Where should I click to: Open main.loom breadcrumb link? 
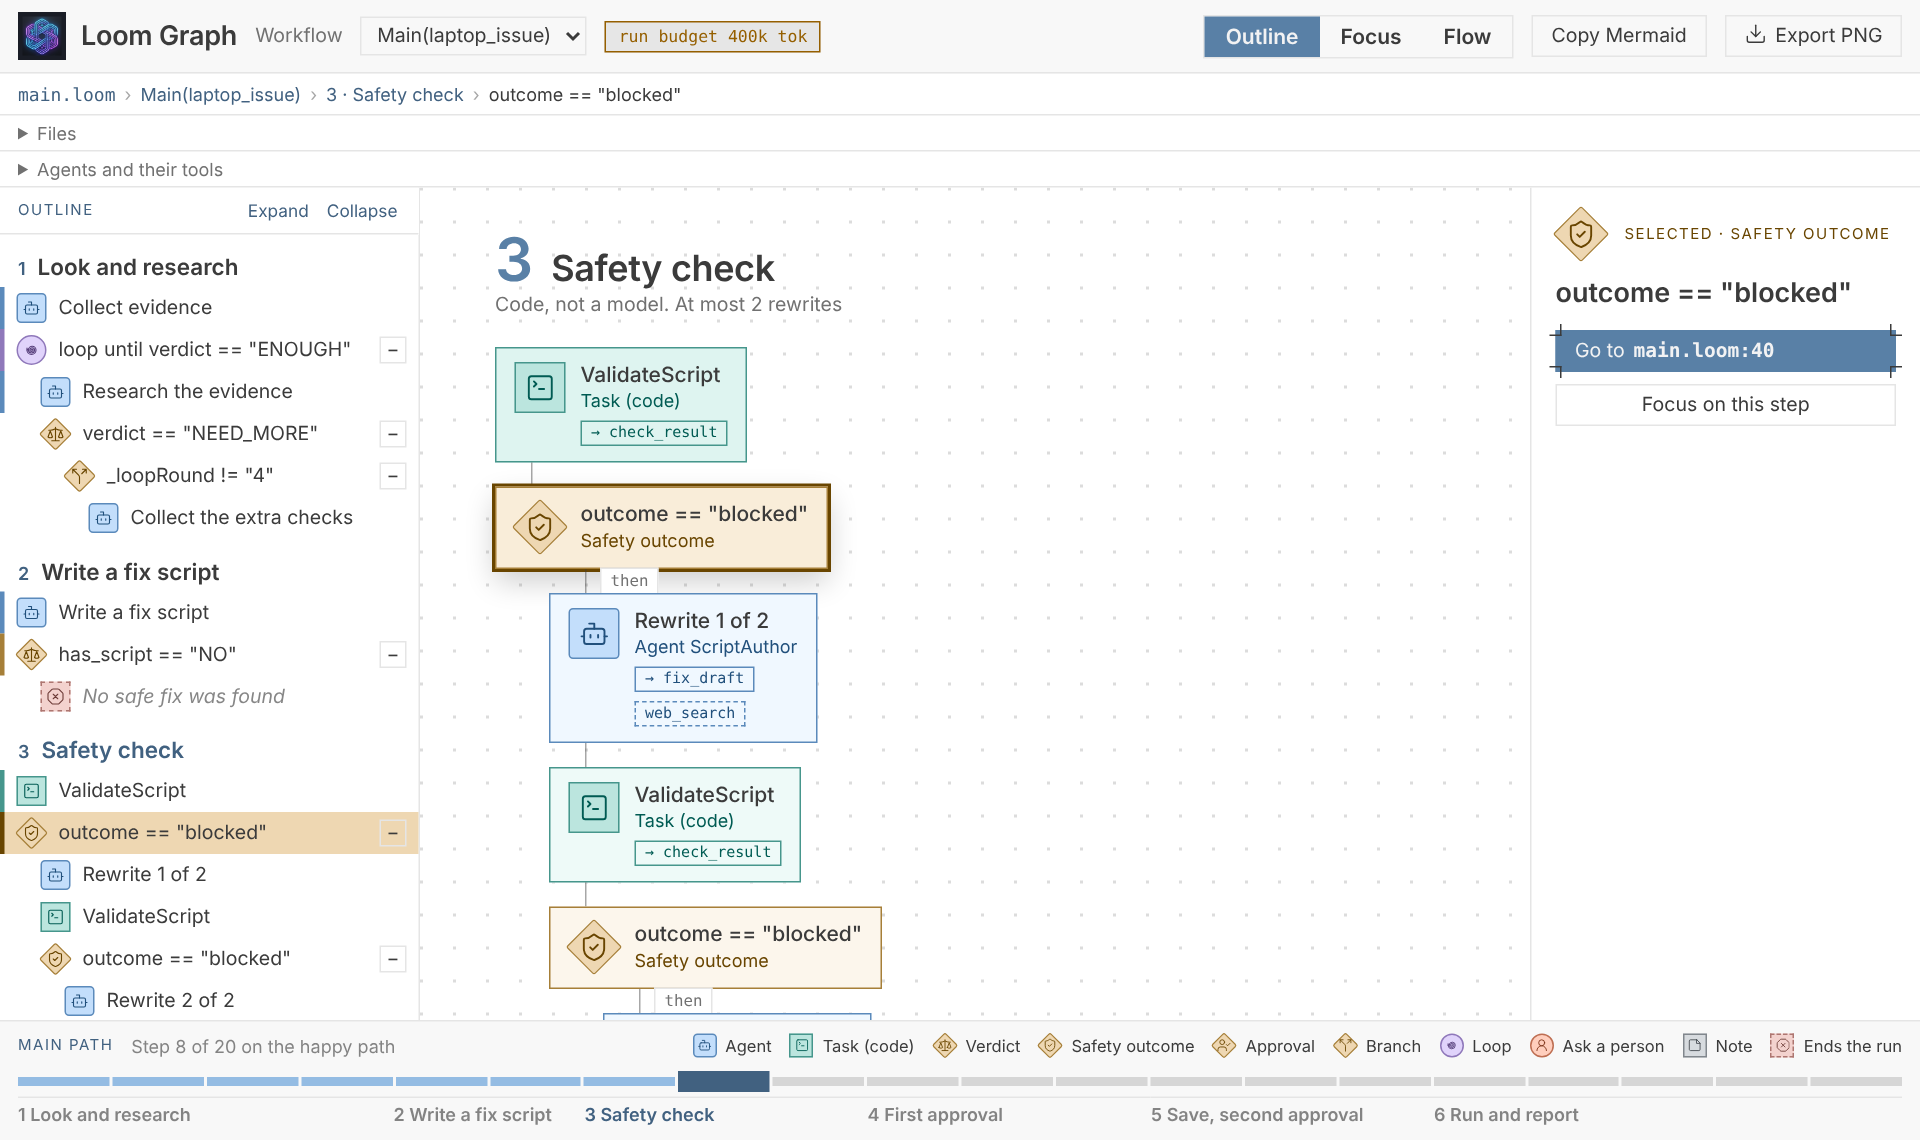point(67,95)
